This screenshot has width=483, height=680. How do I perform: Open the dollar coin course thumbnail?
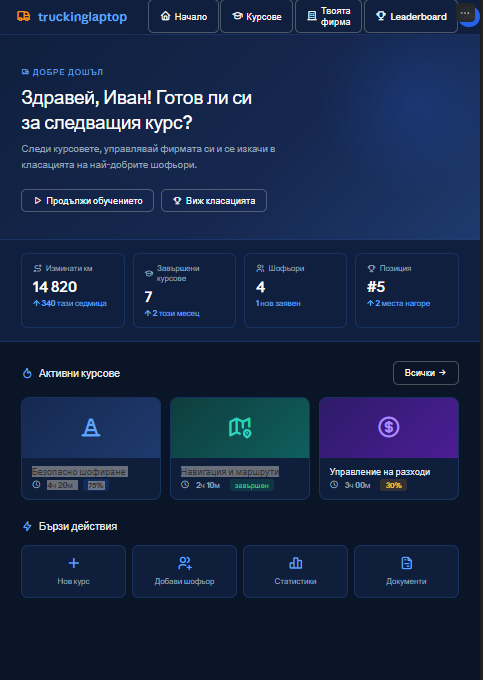(389, 428)
